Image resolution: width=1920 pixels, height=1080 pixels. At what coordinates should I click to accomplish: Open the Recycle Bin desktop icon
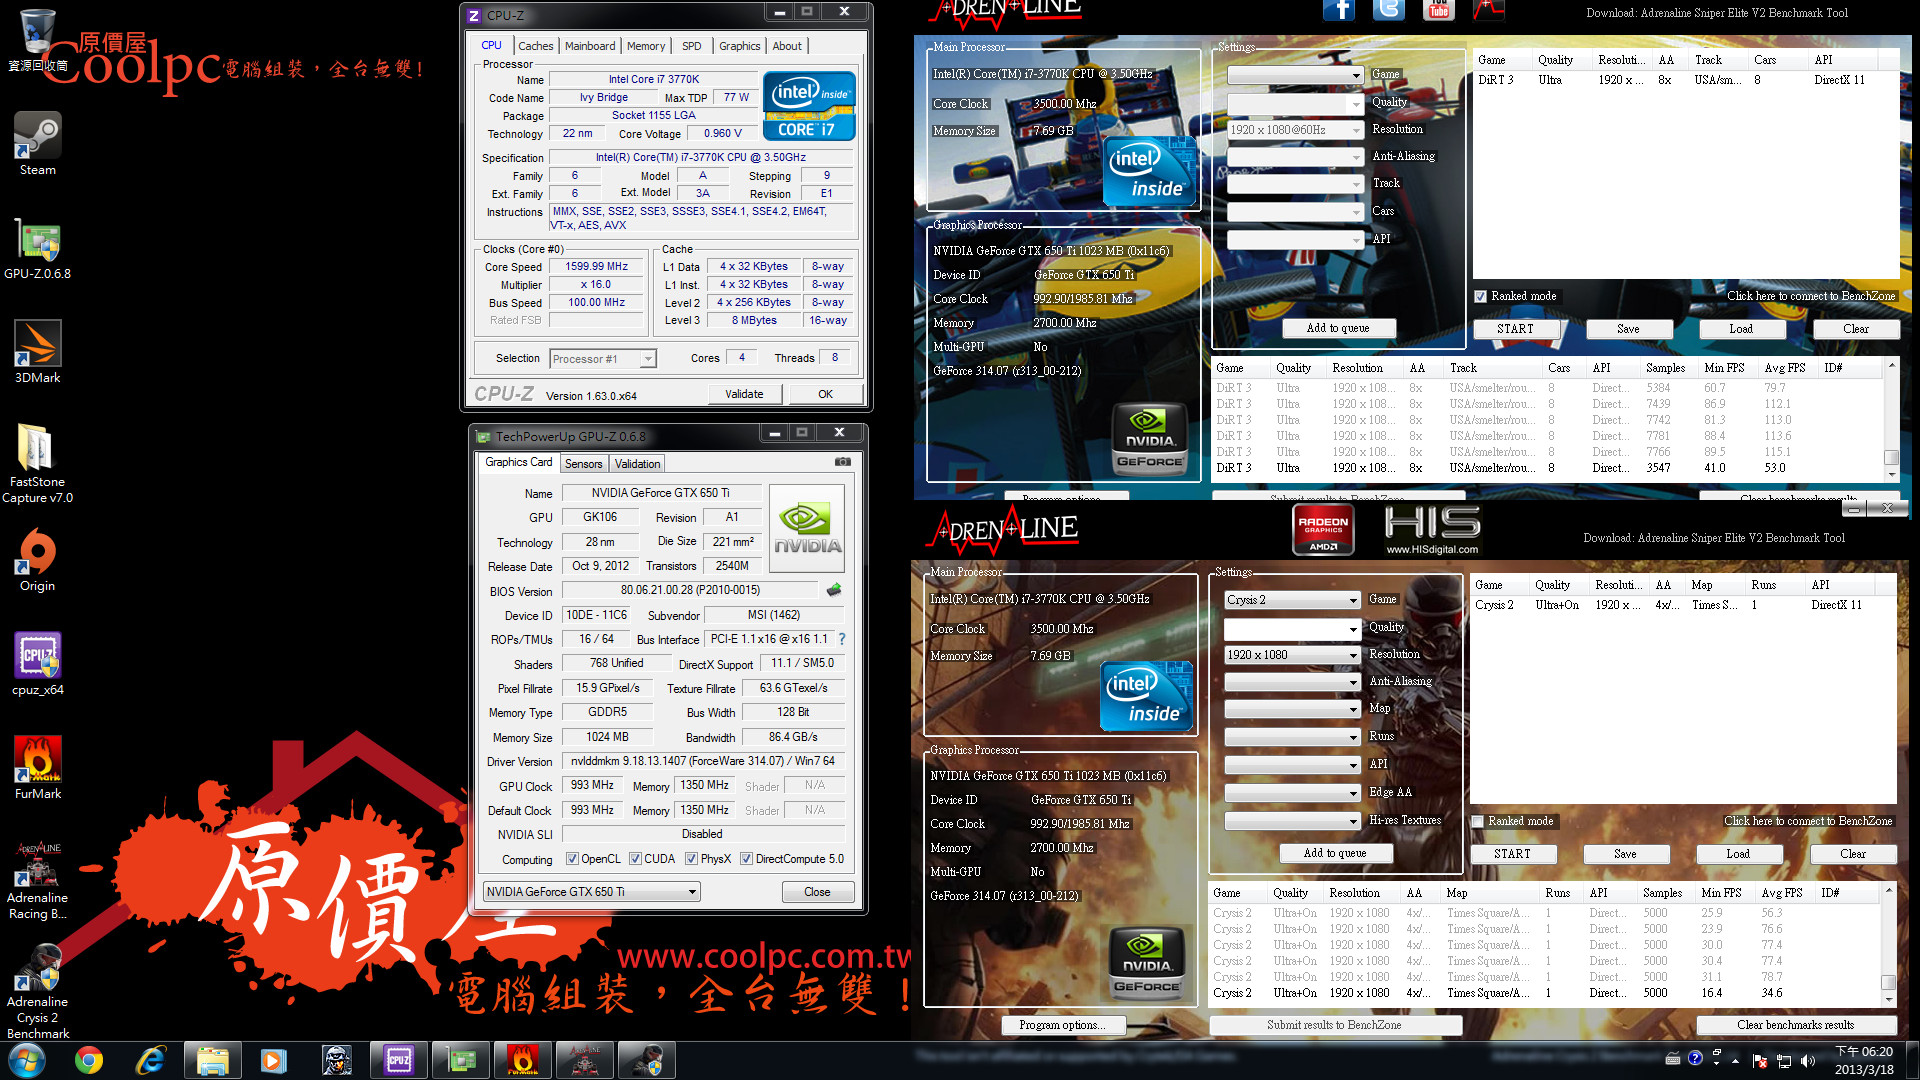click(x=37, y=40)
